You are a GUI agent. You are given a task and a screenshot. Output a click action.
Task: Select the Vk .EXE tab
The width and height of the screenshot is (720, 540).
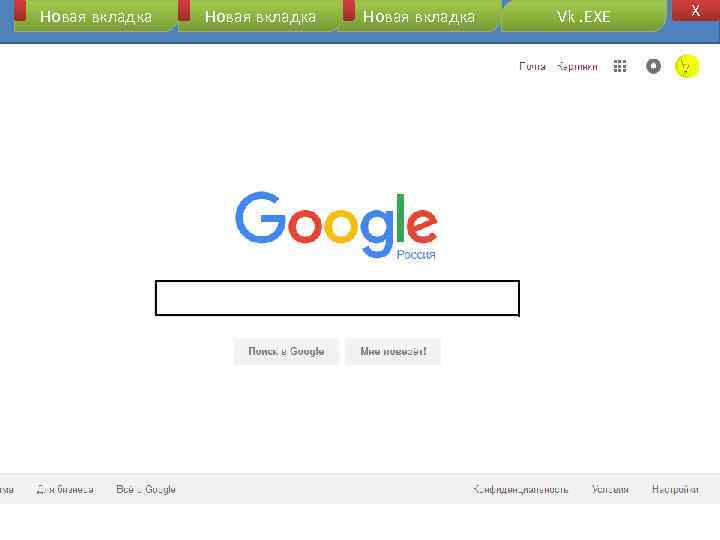coord(584,17)
